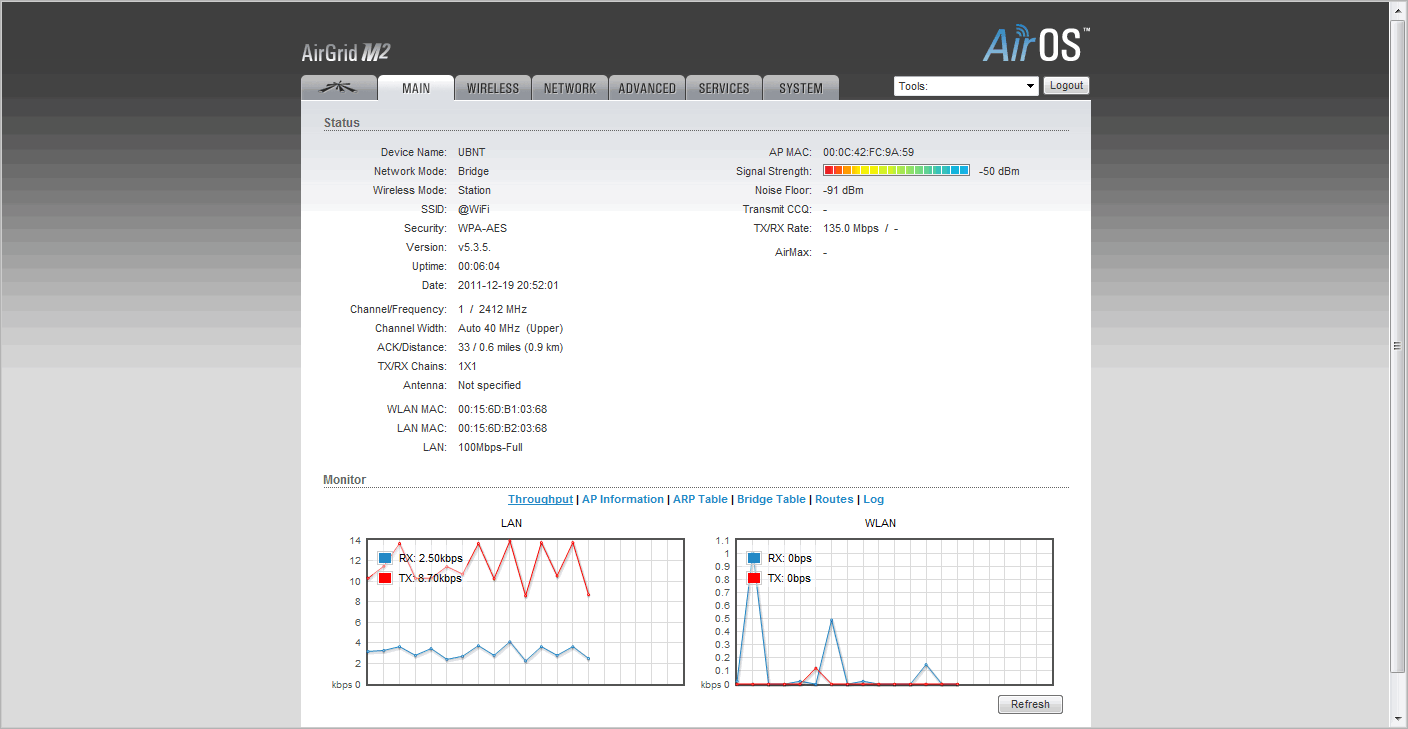The image size is (1408, 729).
Task: Open the AP Information link
Action: [623, 499]
